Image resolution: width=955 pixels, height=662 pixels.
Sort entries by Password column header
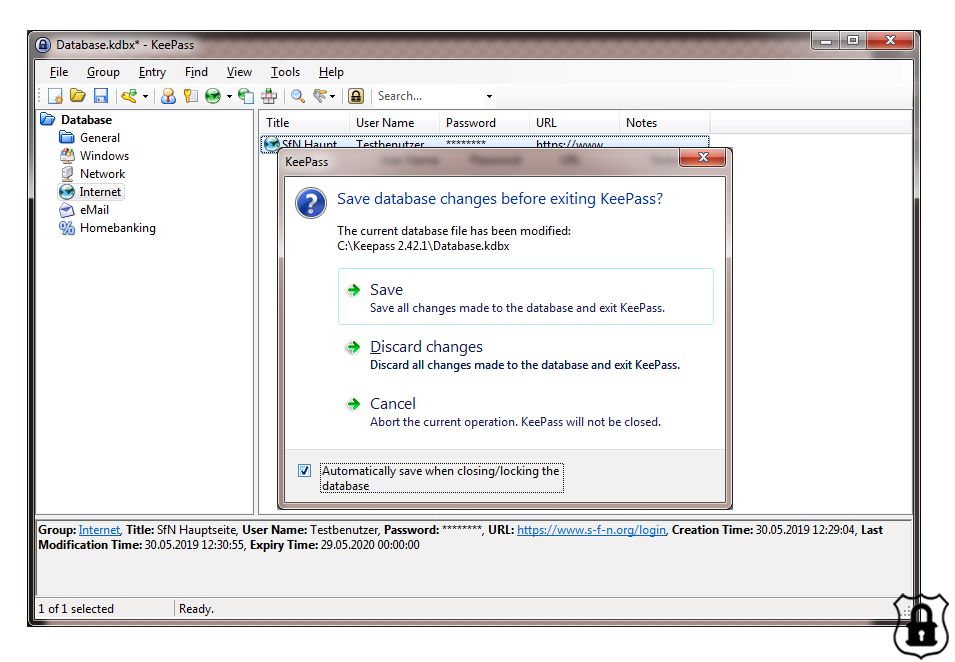[484, 122]
